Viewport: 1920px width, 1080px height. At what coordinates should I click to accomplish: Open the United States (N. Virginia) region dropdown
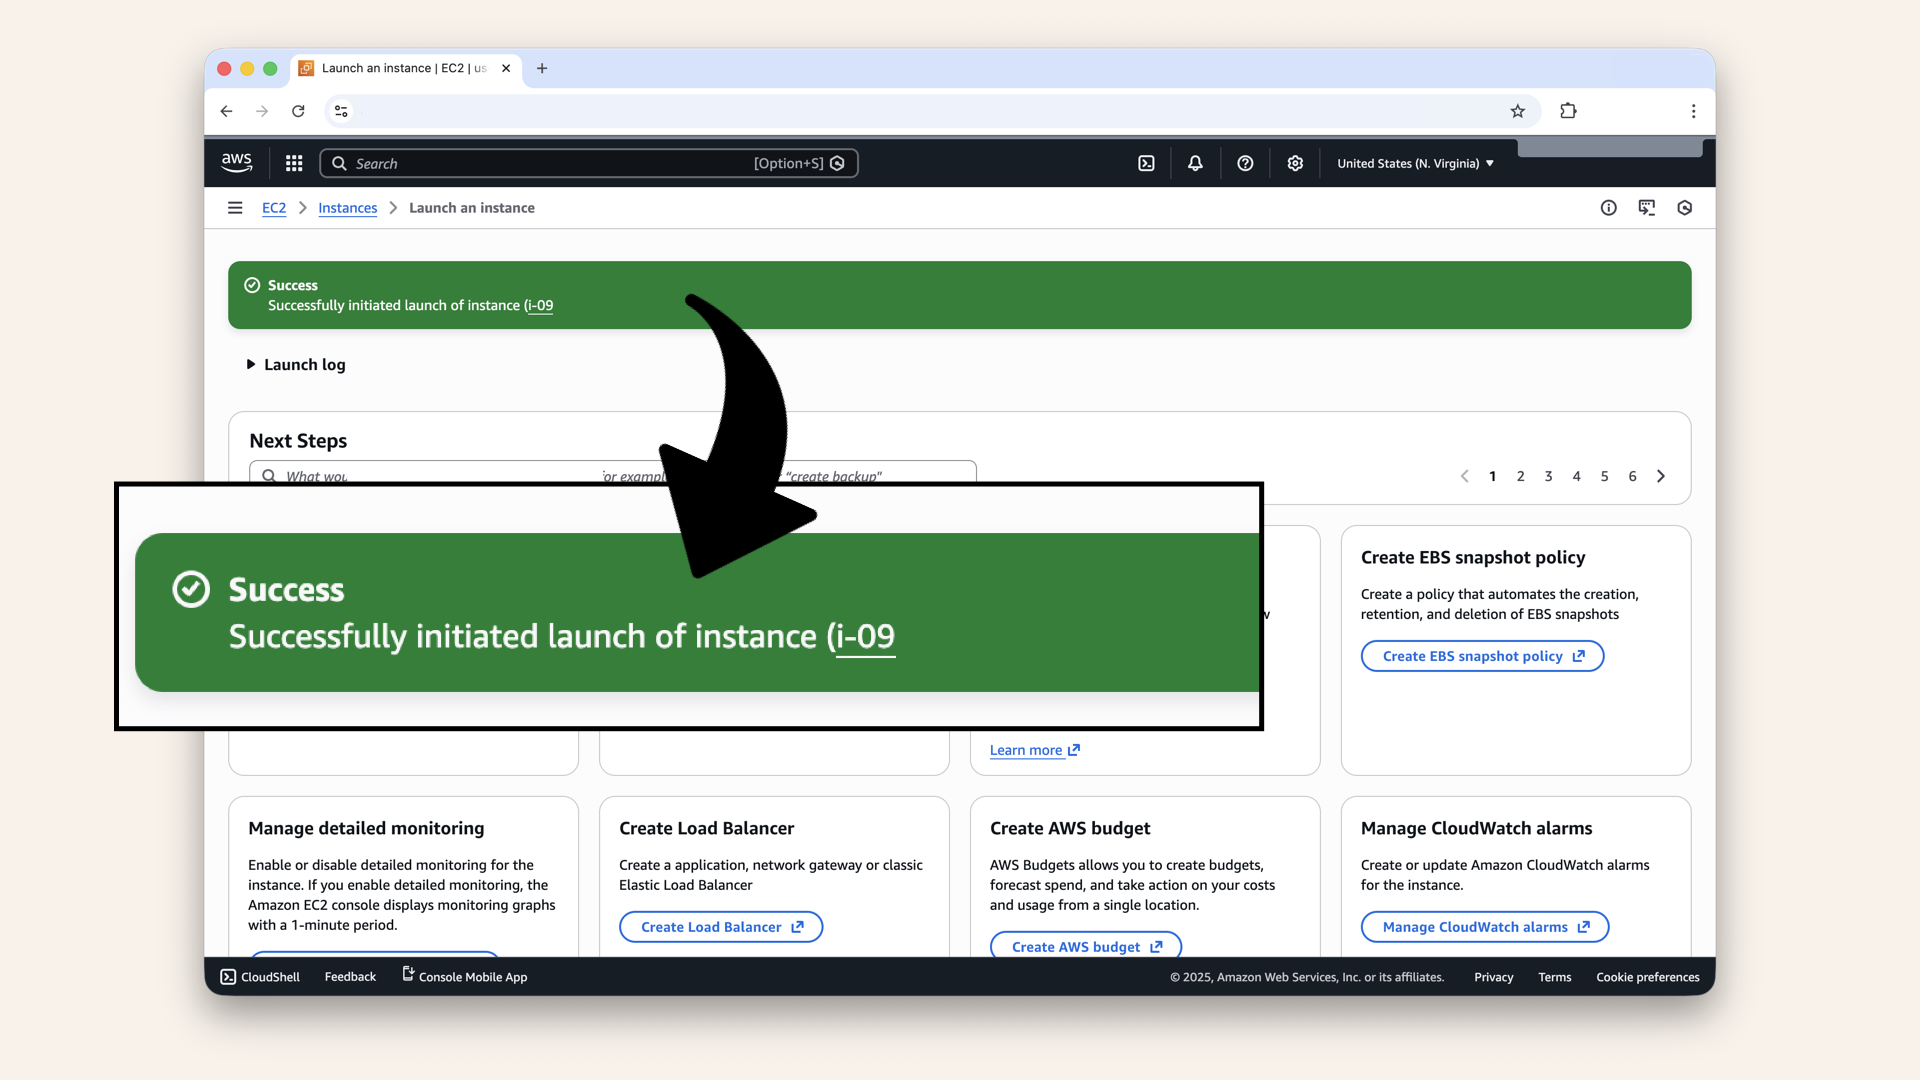[1414, 162]
